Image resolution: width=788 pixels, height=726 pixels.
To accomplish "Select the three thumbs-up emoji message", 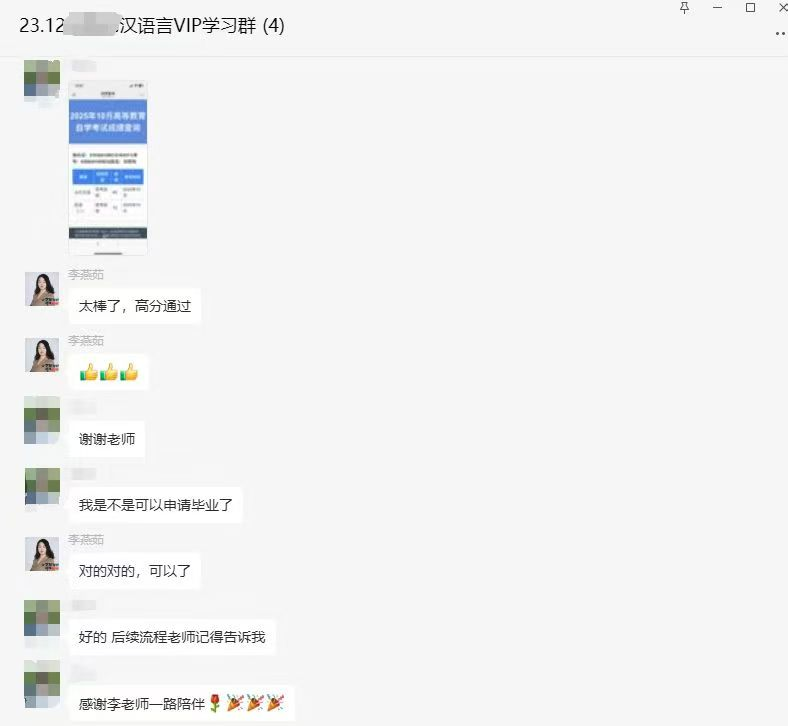I will [109, 372].
